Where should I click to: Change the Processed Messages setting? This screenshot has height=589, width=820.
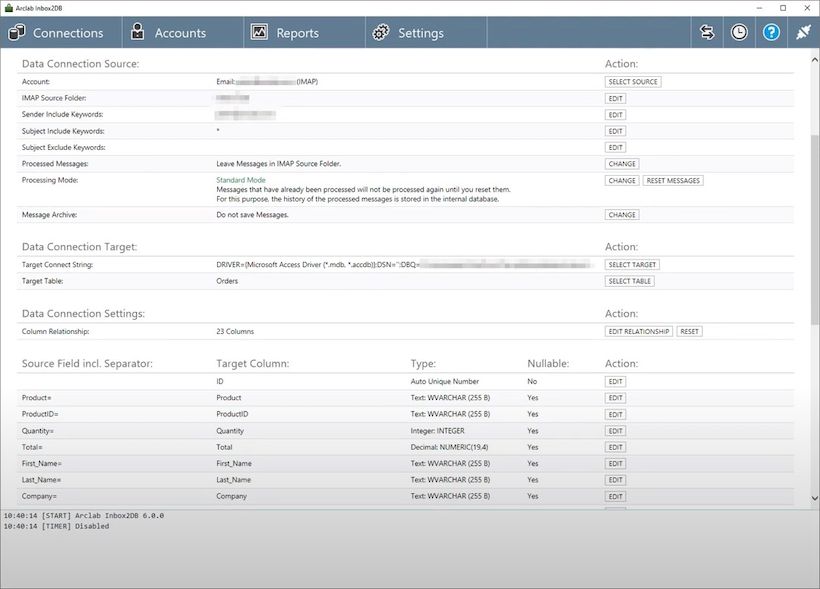tap(621, 164)
